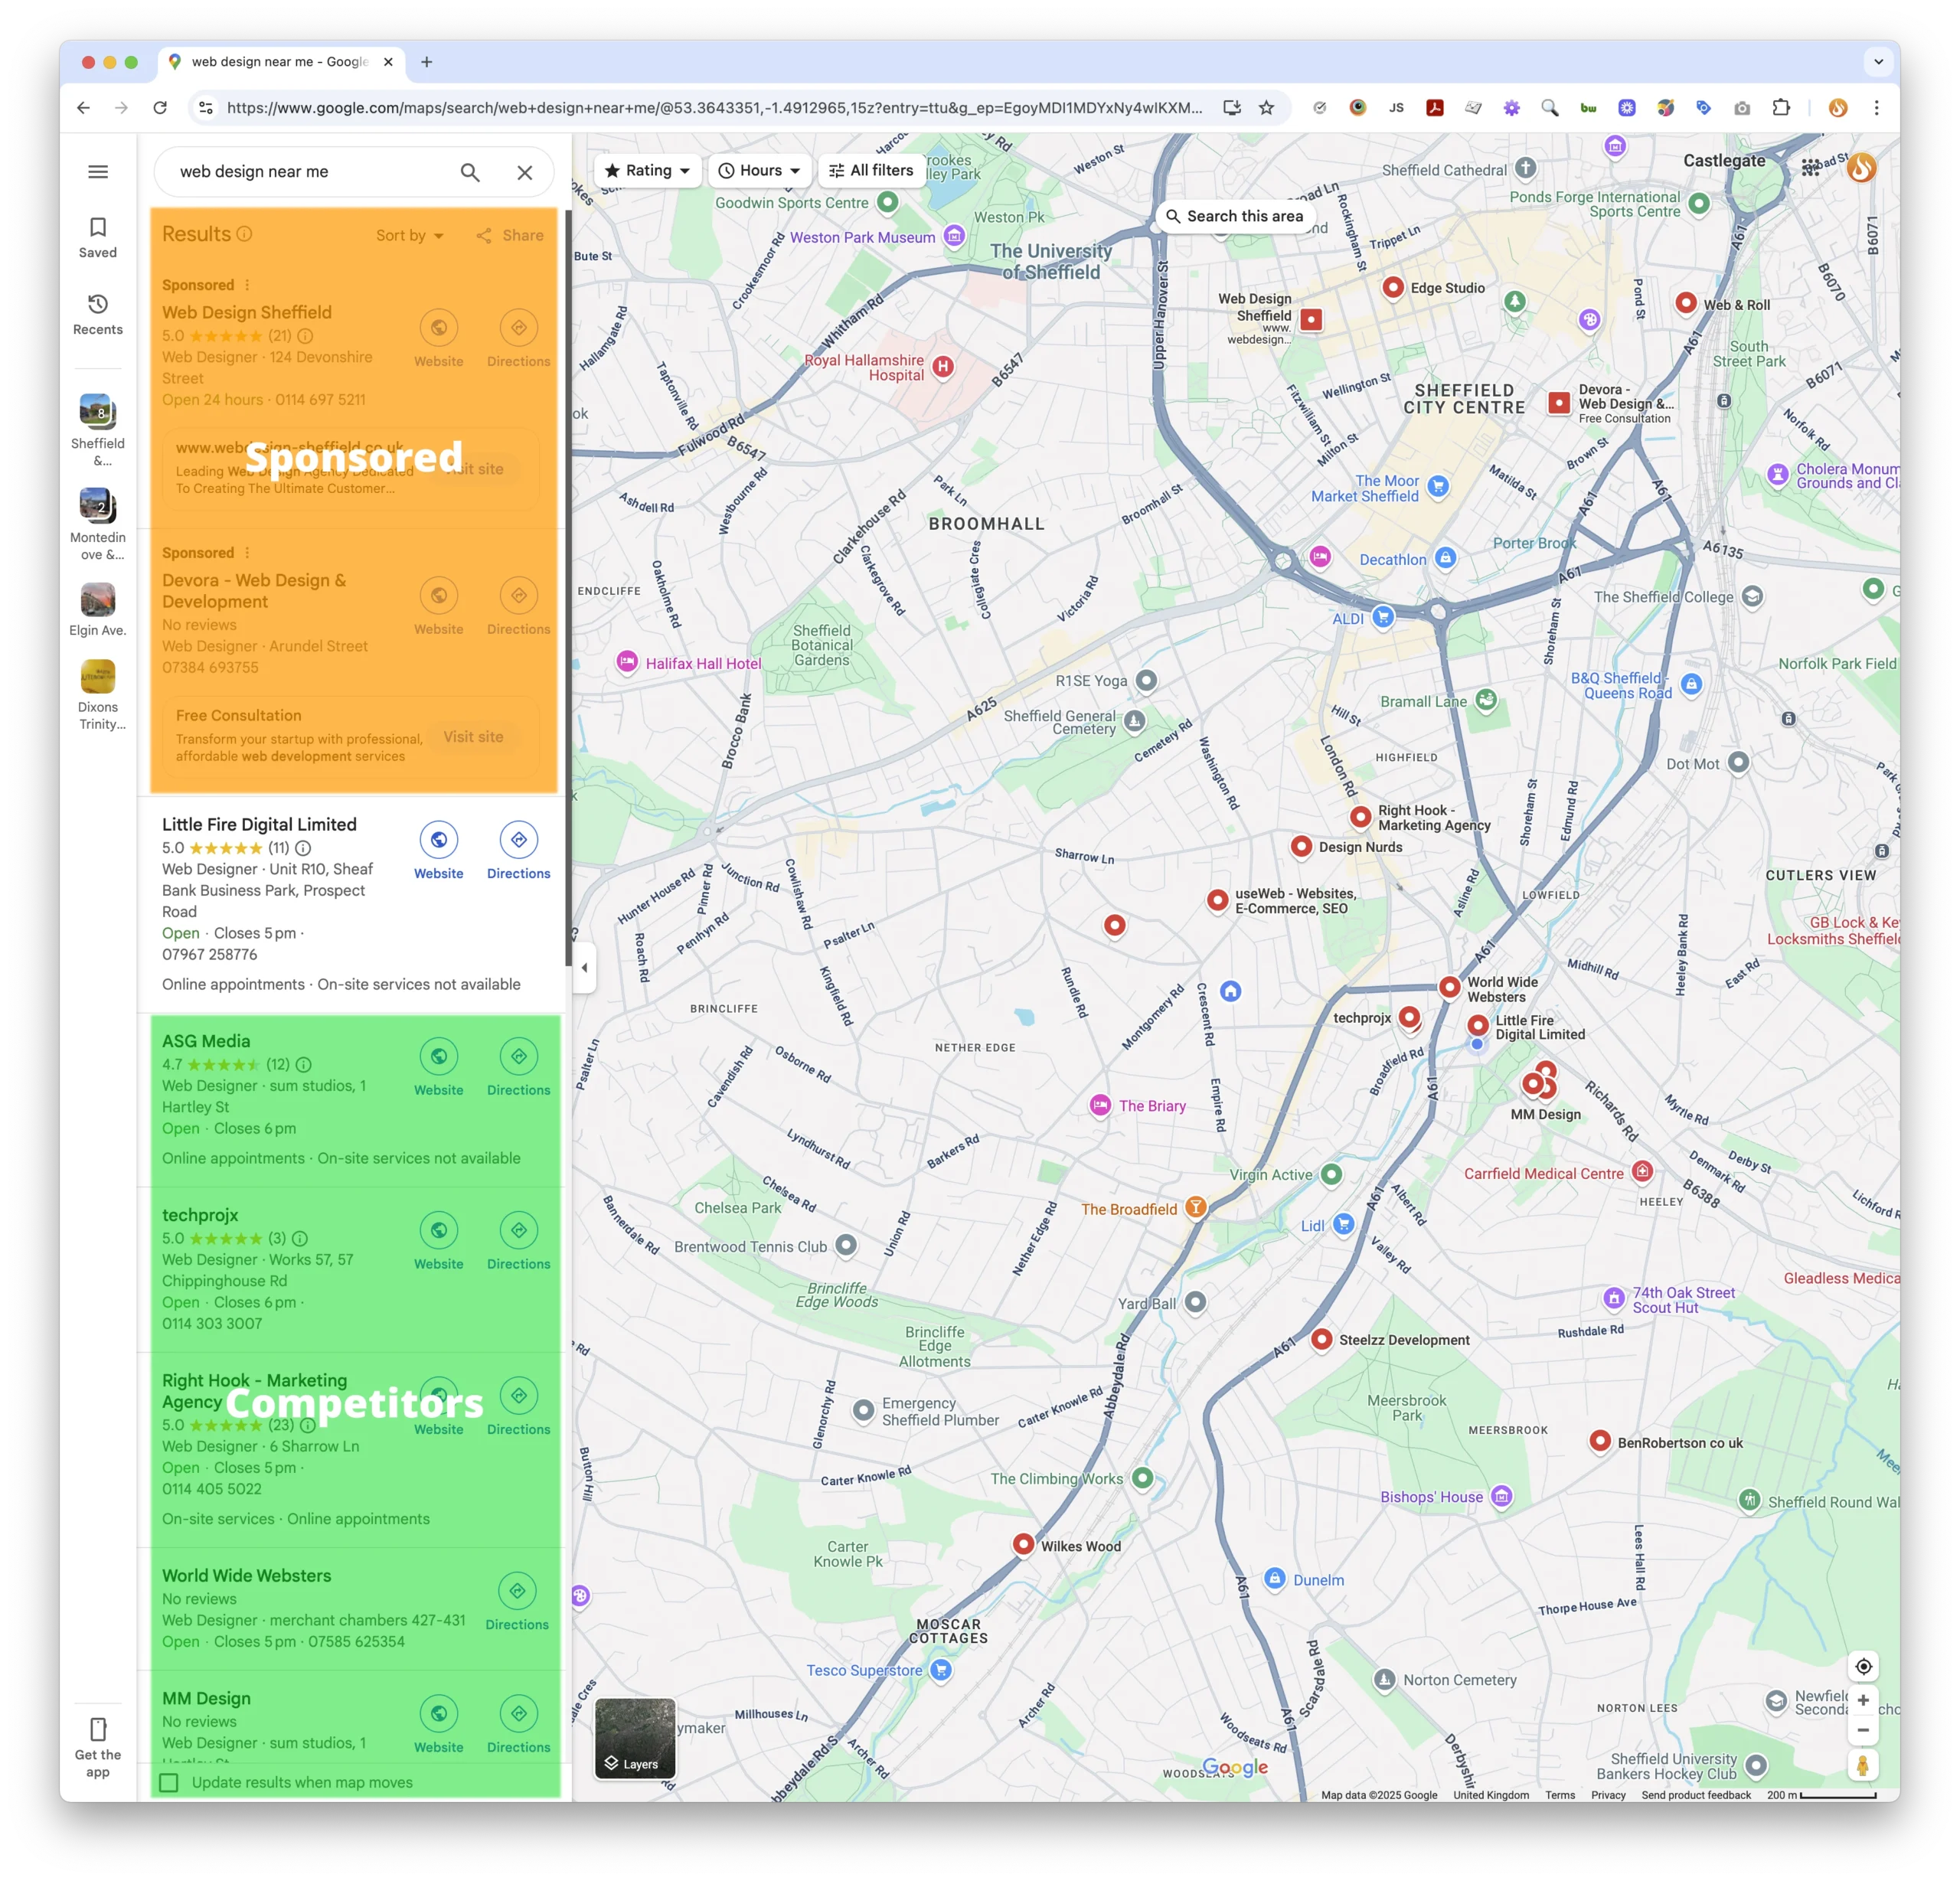The image size is (1960, 1881).
Task: Click browser reload button
Action: tap(160, 108)
